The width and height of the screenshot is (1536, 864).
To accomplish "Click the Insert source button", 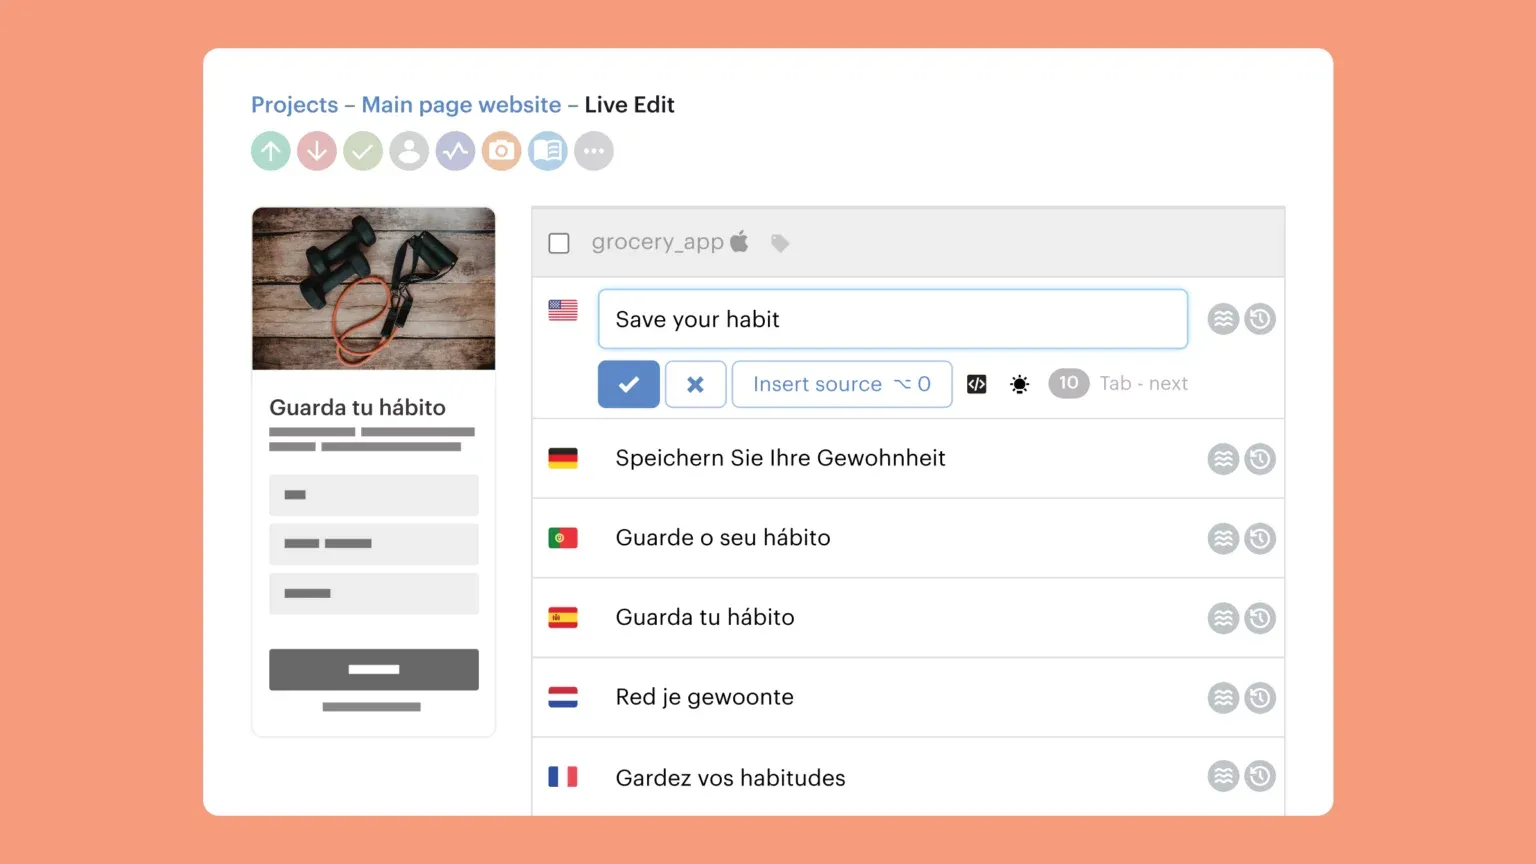I will (x=841, y=384).
